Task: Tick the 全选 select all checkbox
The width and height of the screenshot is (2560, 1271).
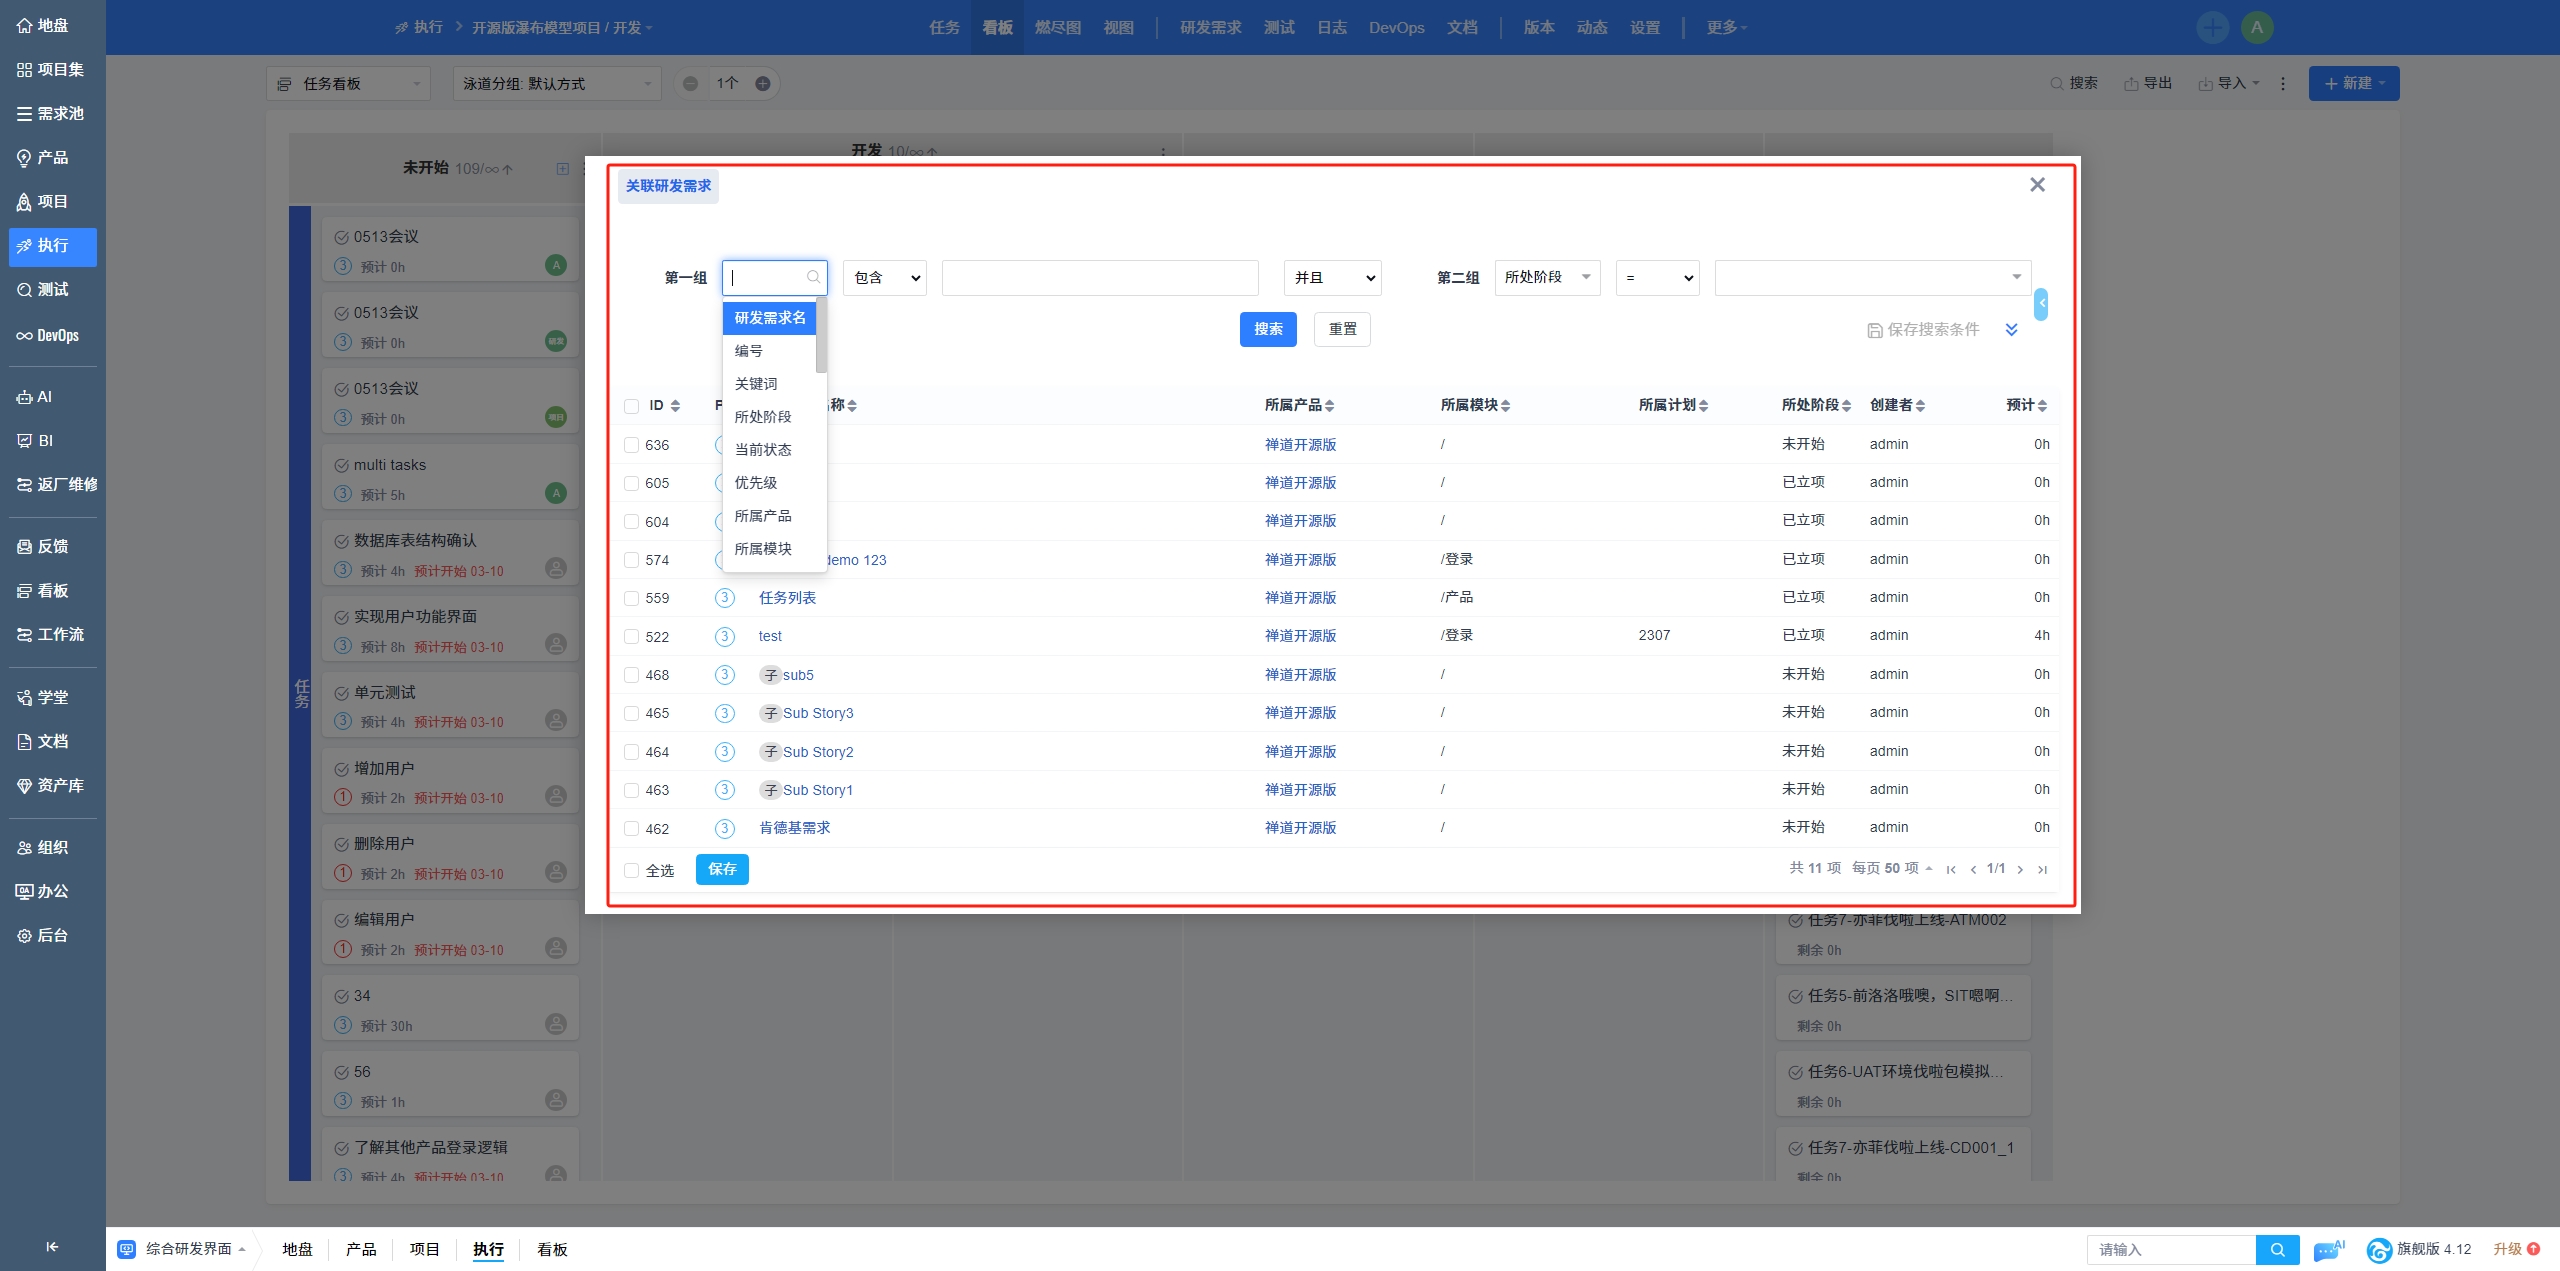Action: coord(631,870)
